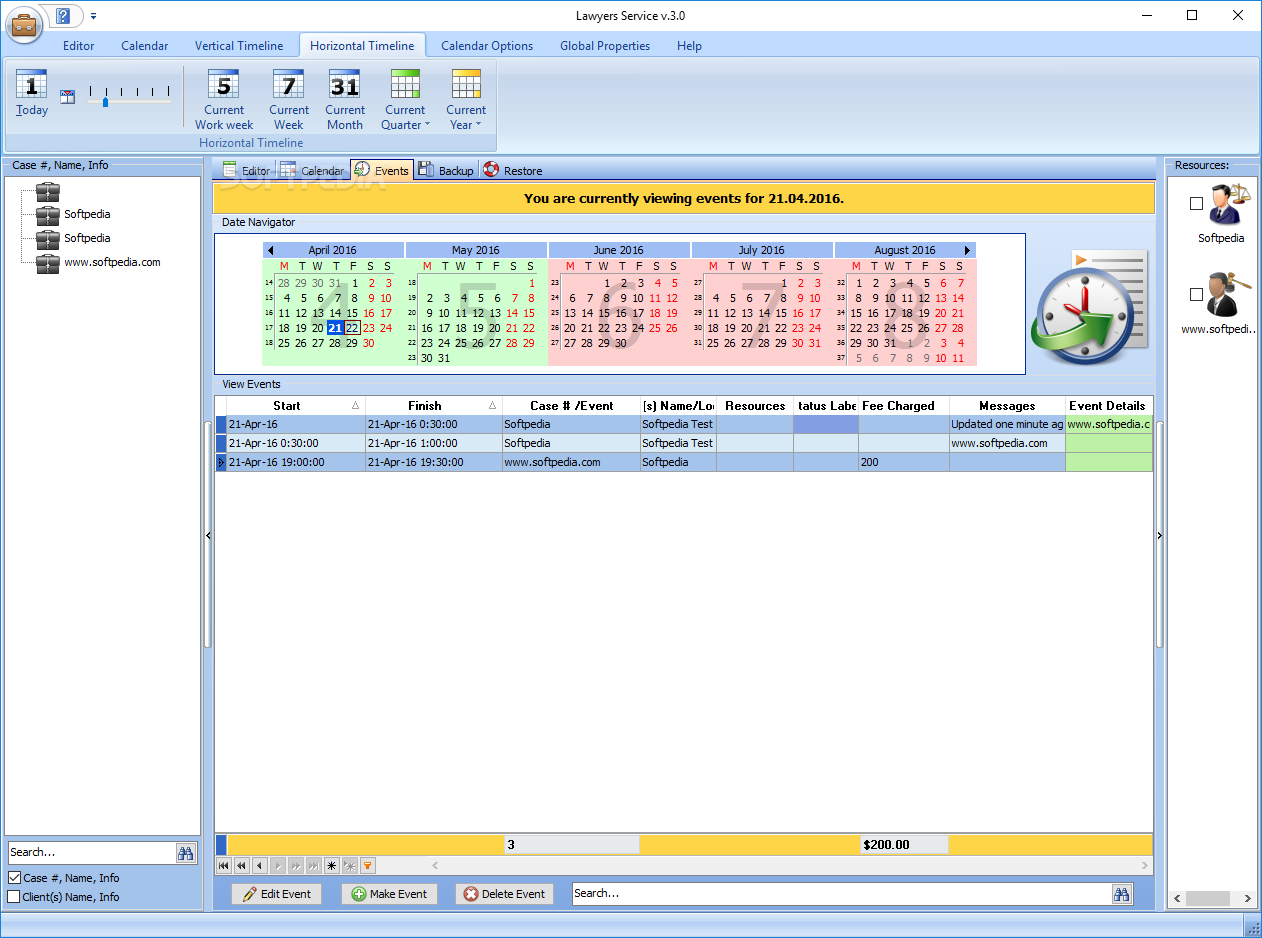
Task: Go to first record in navigator
Action: tap(223, 865)
